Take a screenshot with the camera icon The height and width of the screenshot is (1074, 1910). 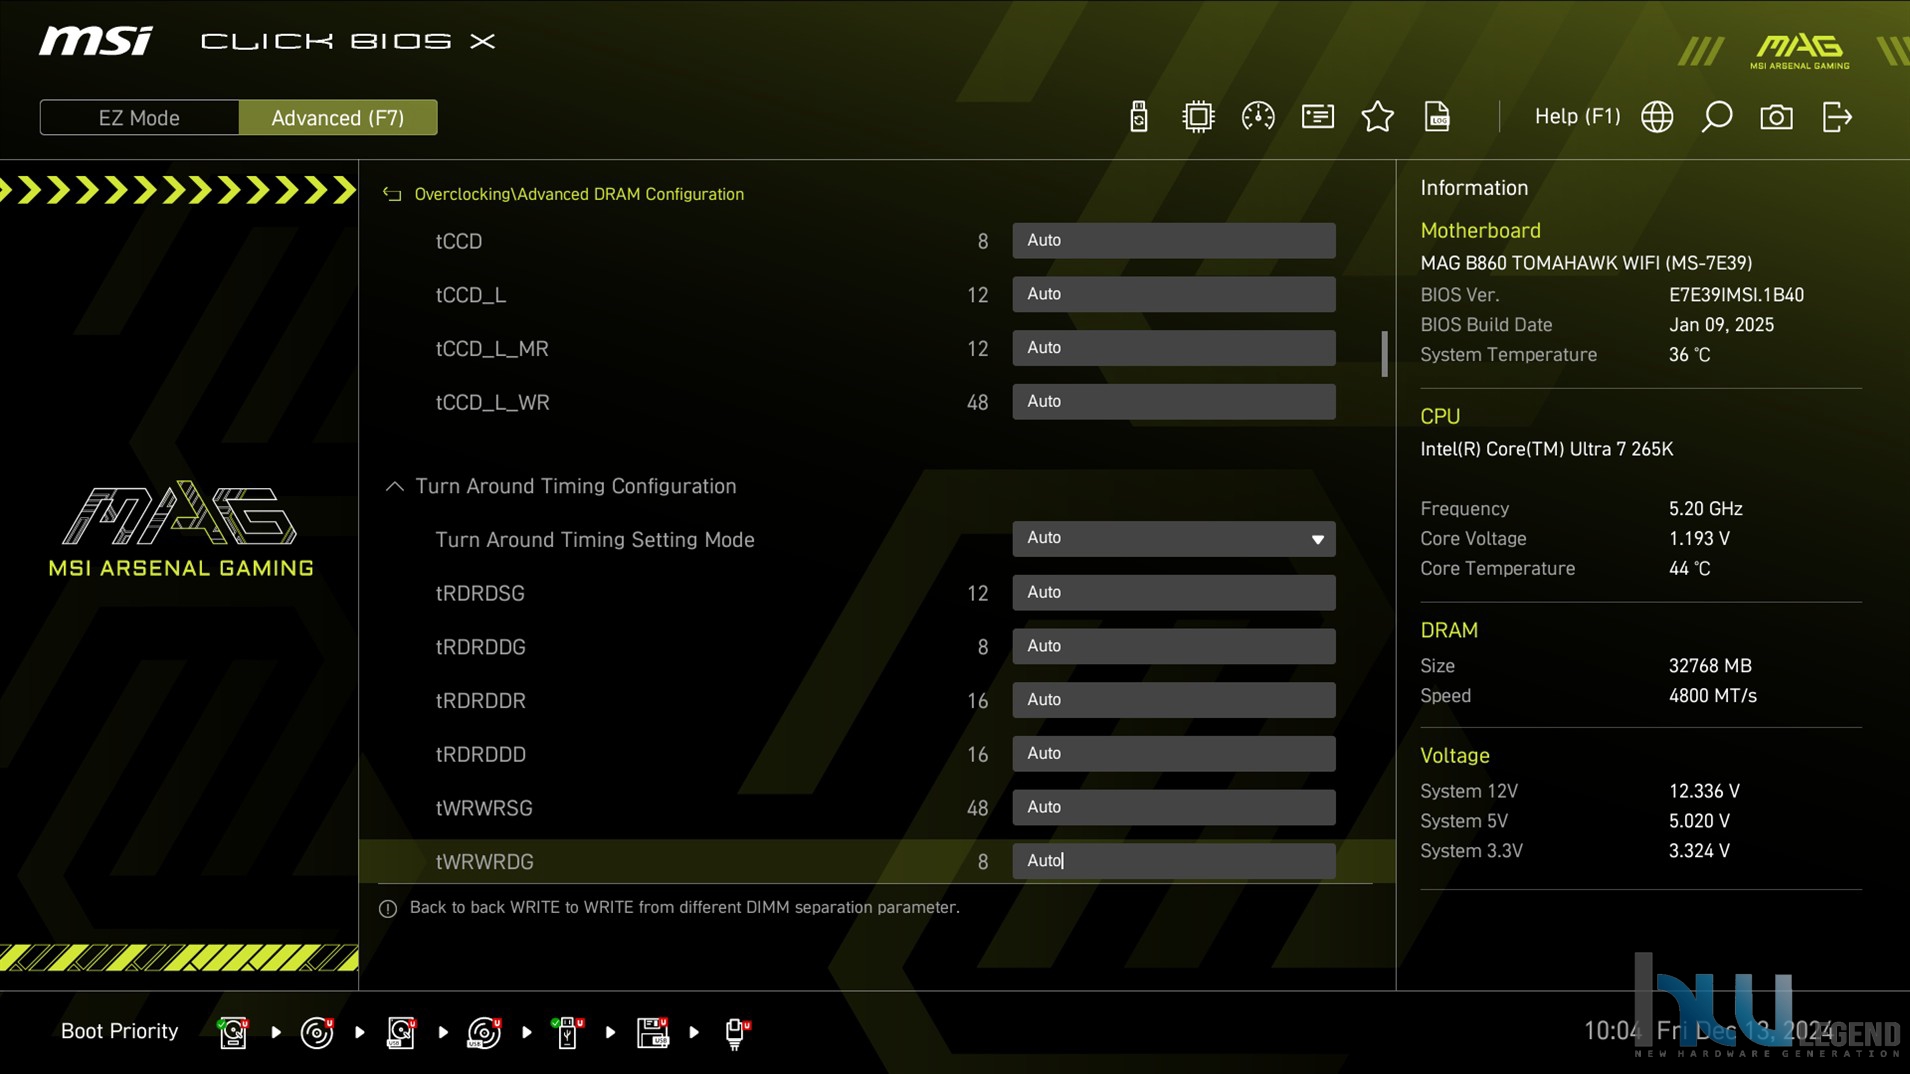(x=1776, y=117)
